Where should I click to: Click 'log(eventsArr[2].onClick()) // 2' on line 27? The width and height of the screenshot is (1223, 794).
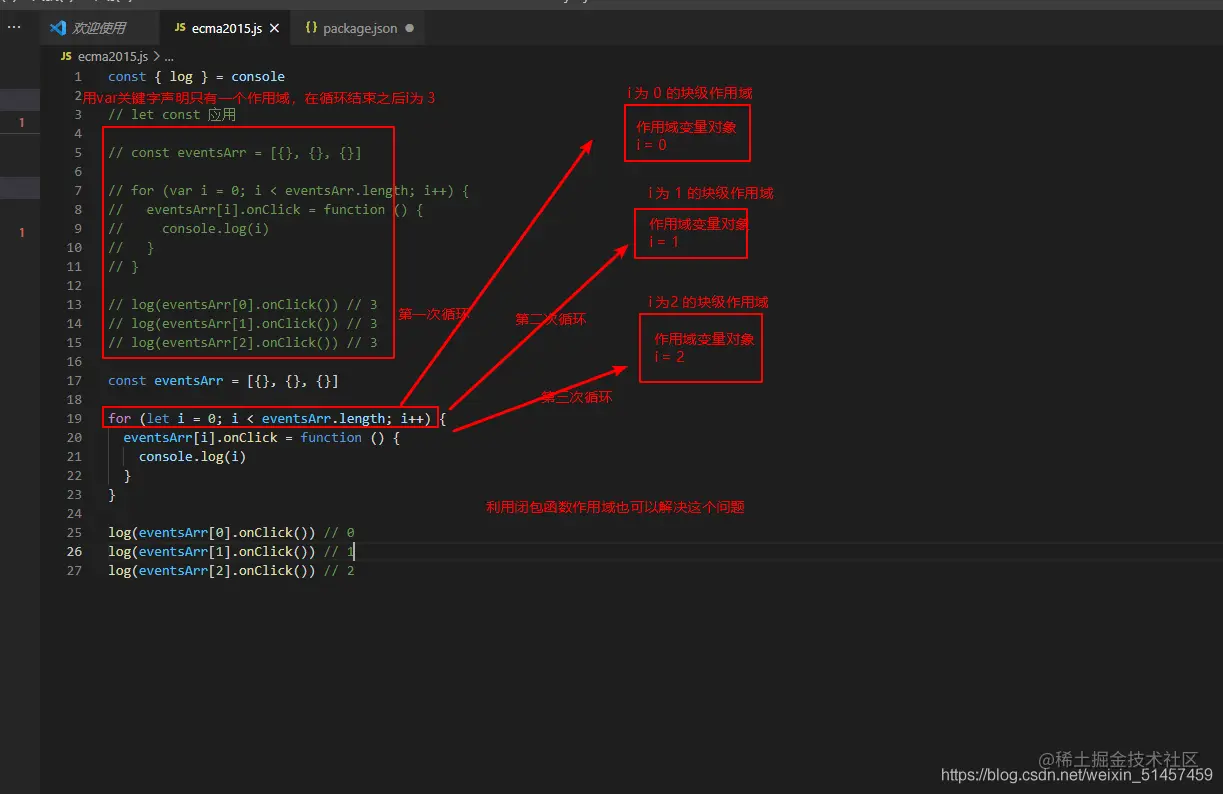(x=231, y=571)
